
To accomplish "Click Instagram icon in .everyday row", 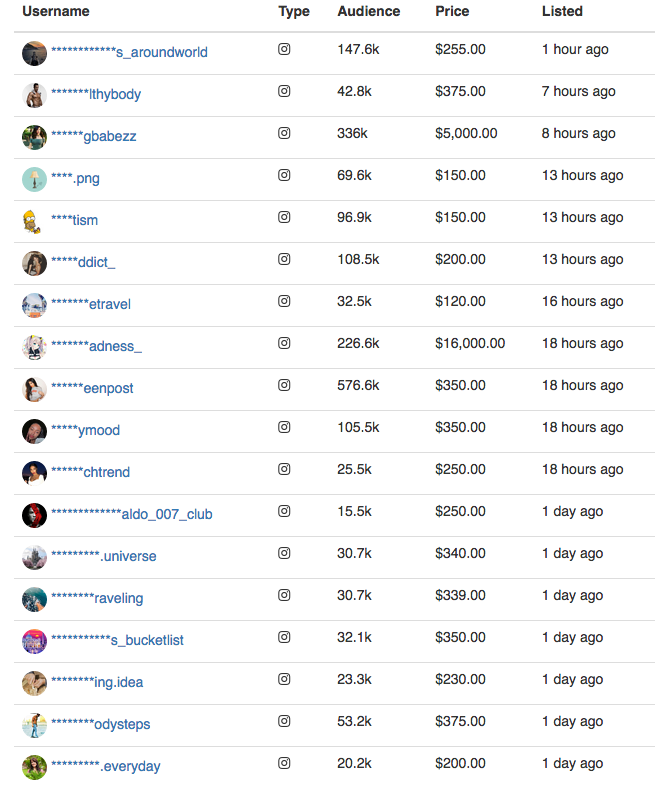I will [x=284, y=763].
